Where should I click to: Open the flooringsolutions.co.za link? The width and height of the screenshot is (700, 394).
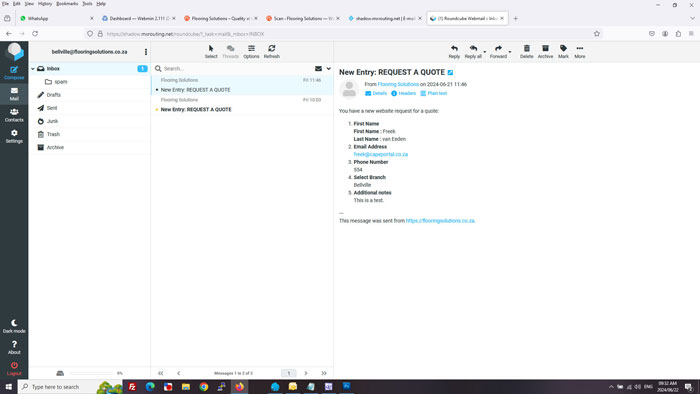click(x=440, y=221)
